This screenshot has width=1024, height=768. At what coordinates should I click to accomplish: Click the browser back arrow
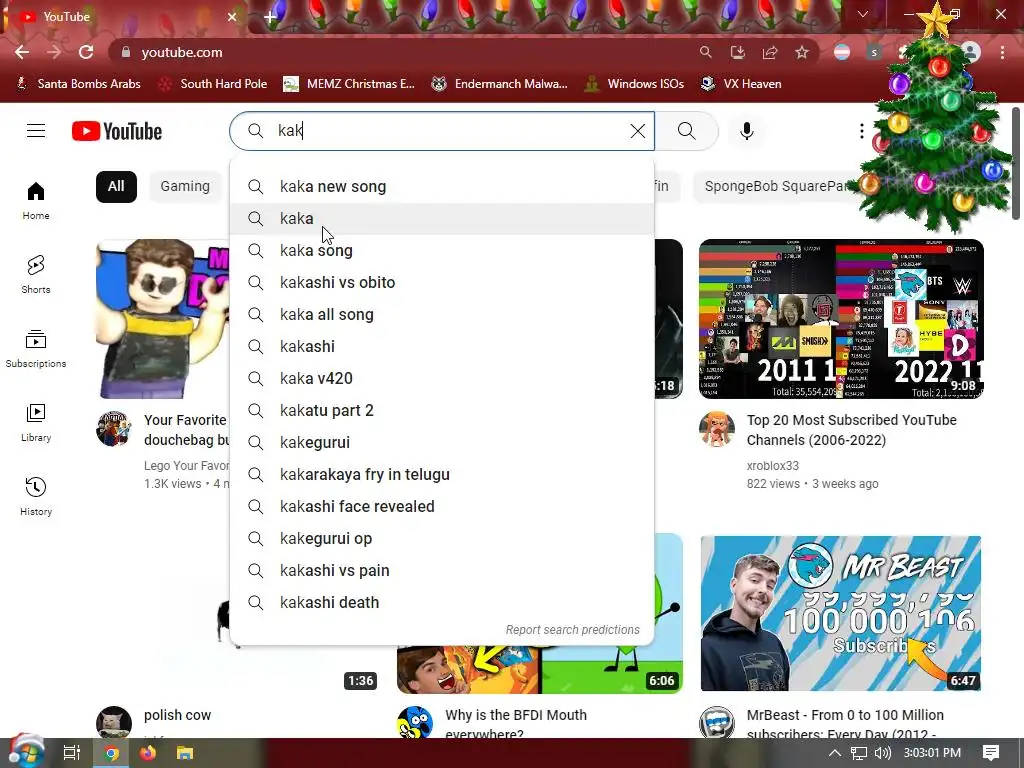pyautogui.click(x=22, y=52)
